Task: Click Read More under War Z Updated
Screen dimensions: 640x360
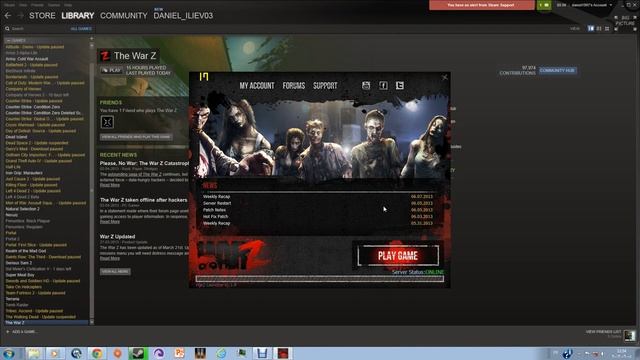Action: [x=110, y=258]
